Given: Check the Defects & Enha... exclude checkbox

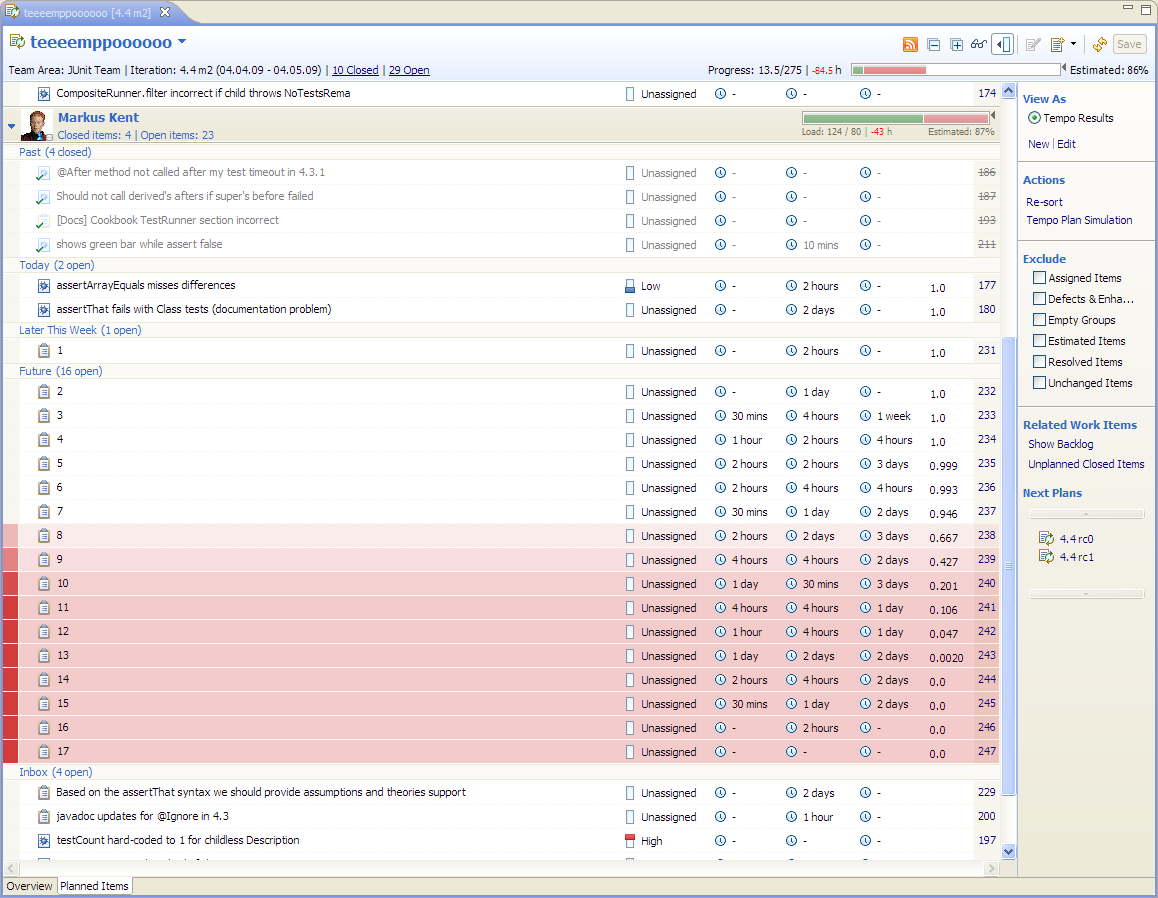Looking at the screenshot, I should [1039, 298].
